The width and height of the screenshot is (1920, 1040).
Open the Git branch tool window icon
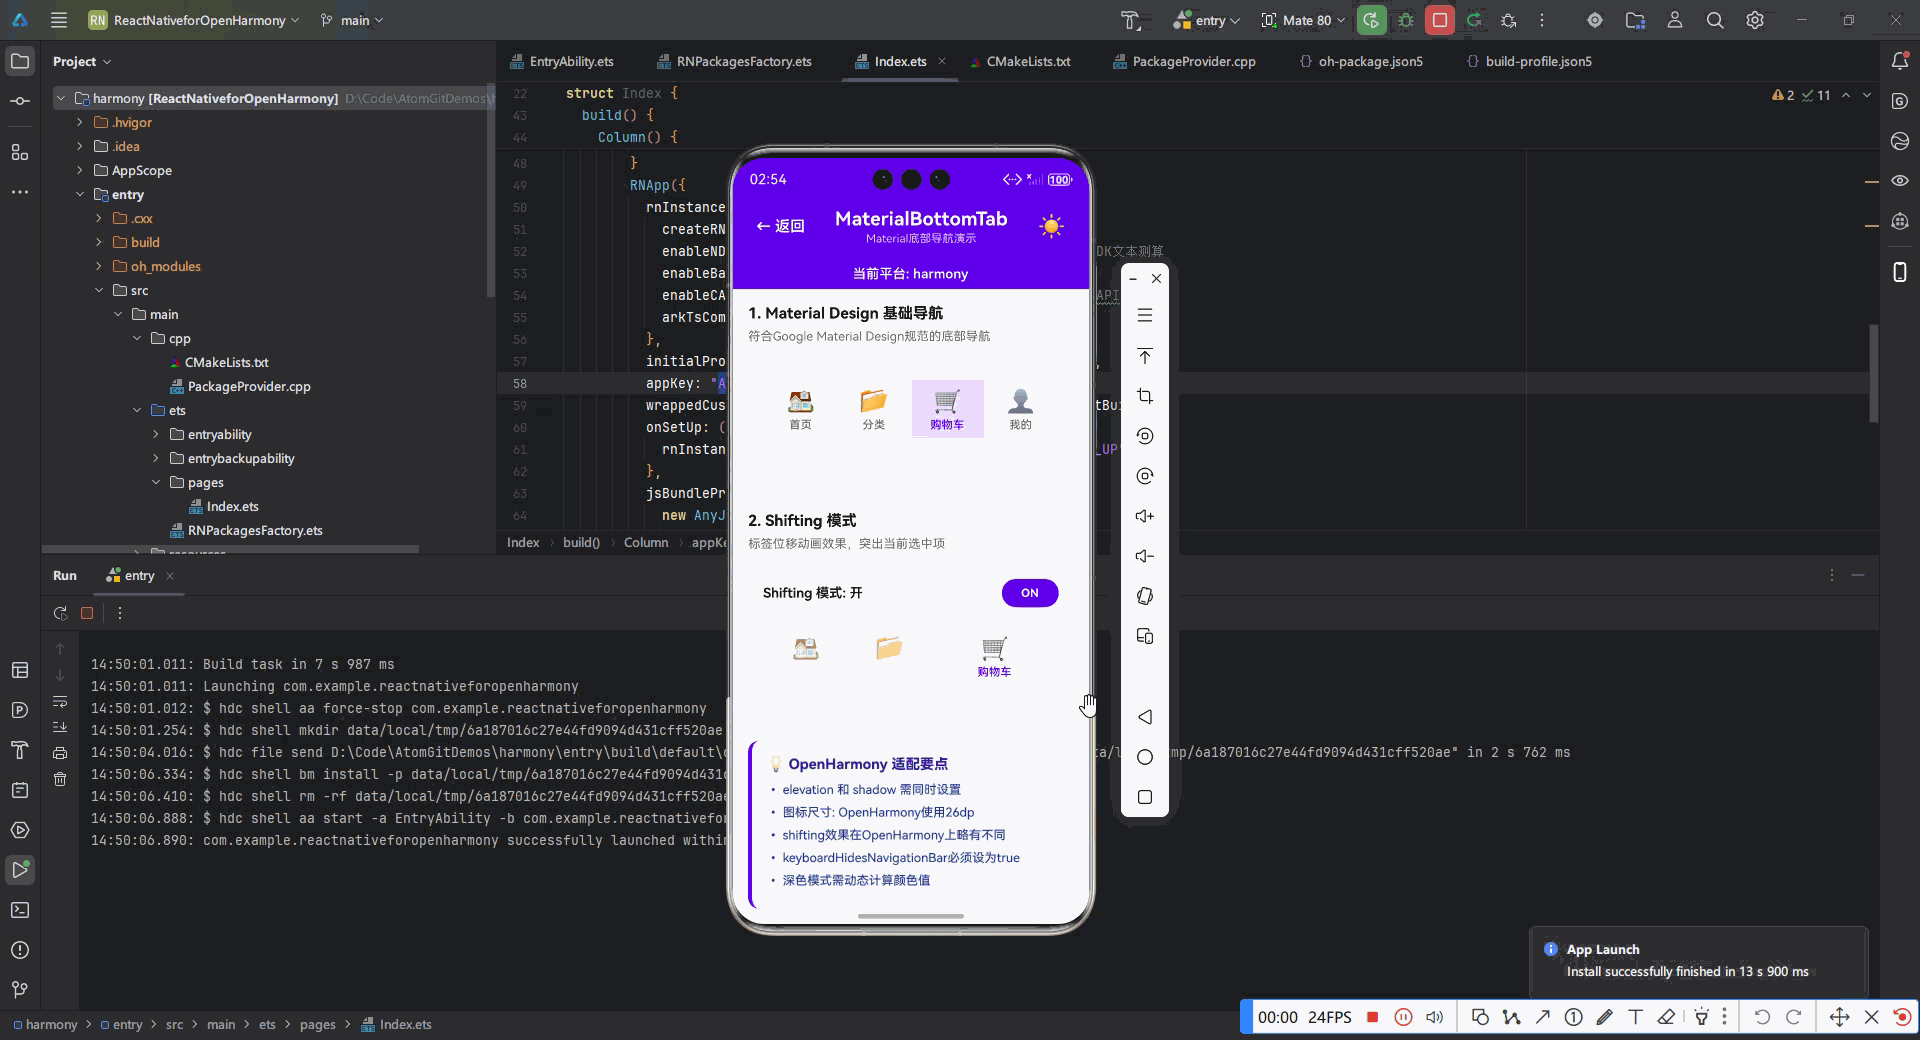click(20, 990)
